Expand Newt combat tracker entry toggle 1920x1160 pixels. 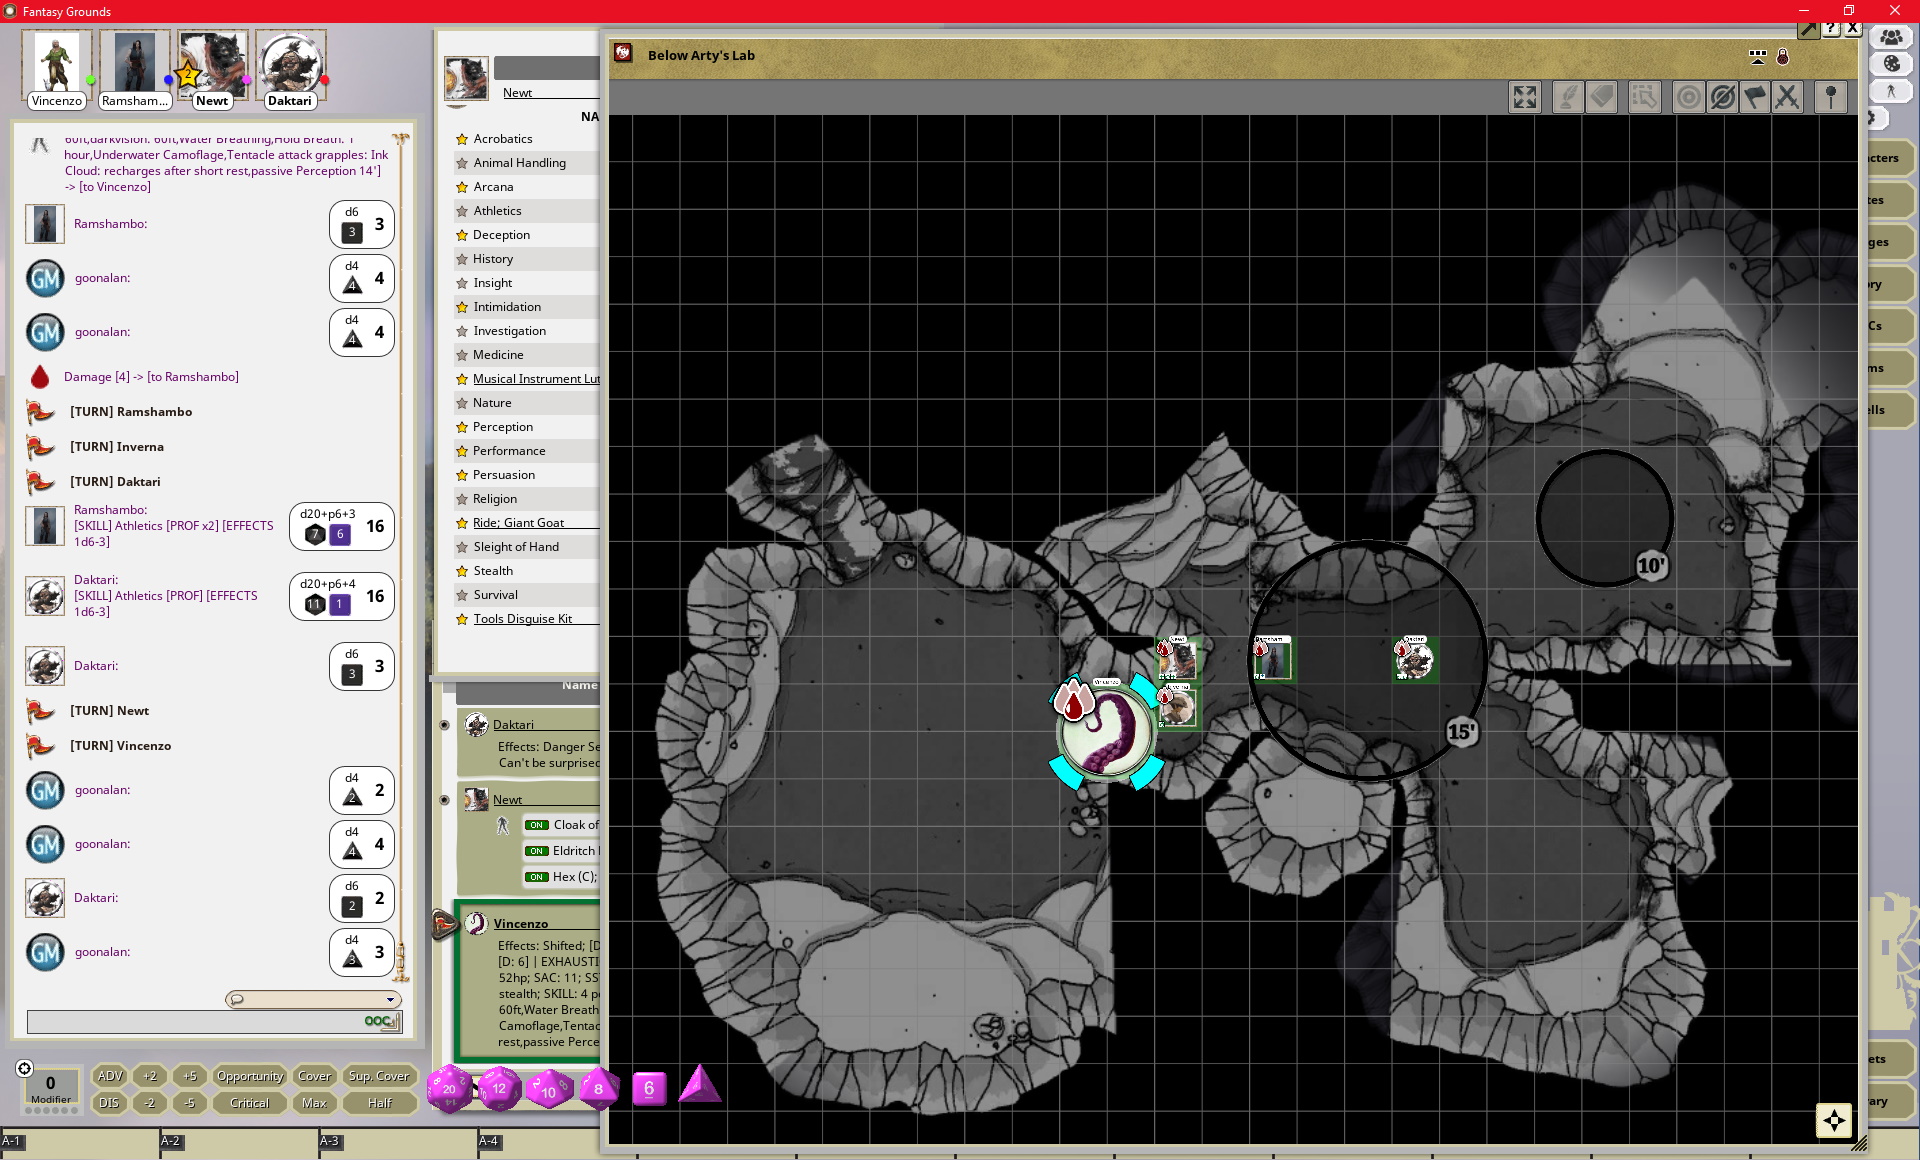pyautogui.click(x=445, y=800)
